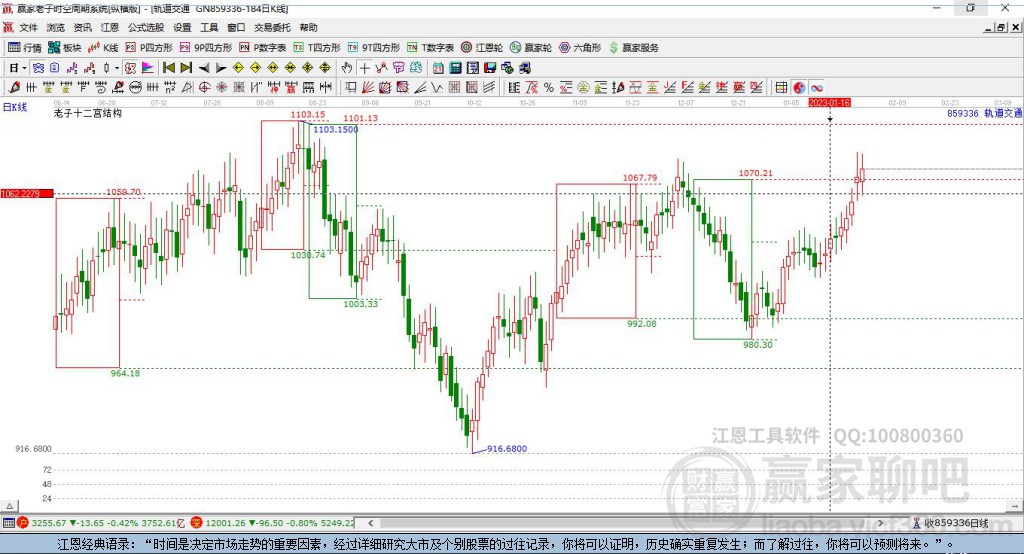Click the red 1062.2279 price label
The image size is (1024, 554).
click(x=27, y=193)
